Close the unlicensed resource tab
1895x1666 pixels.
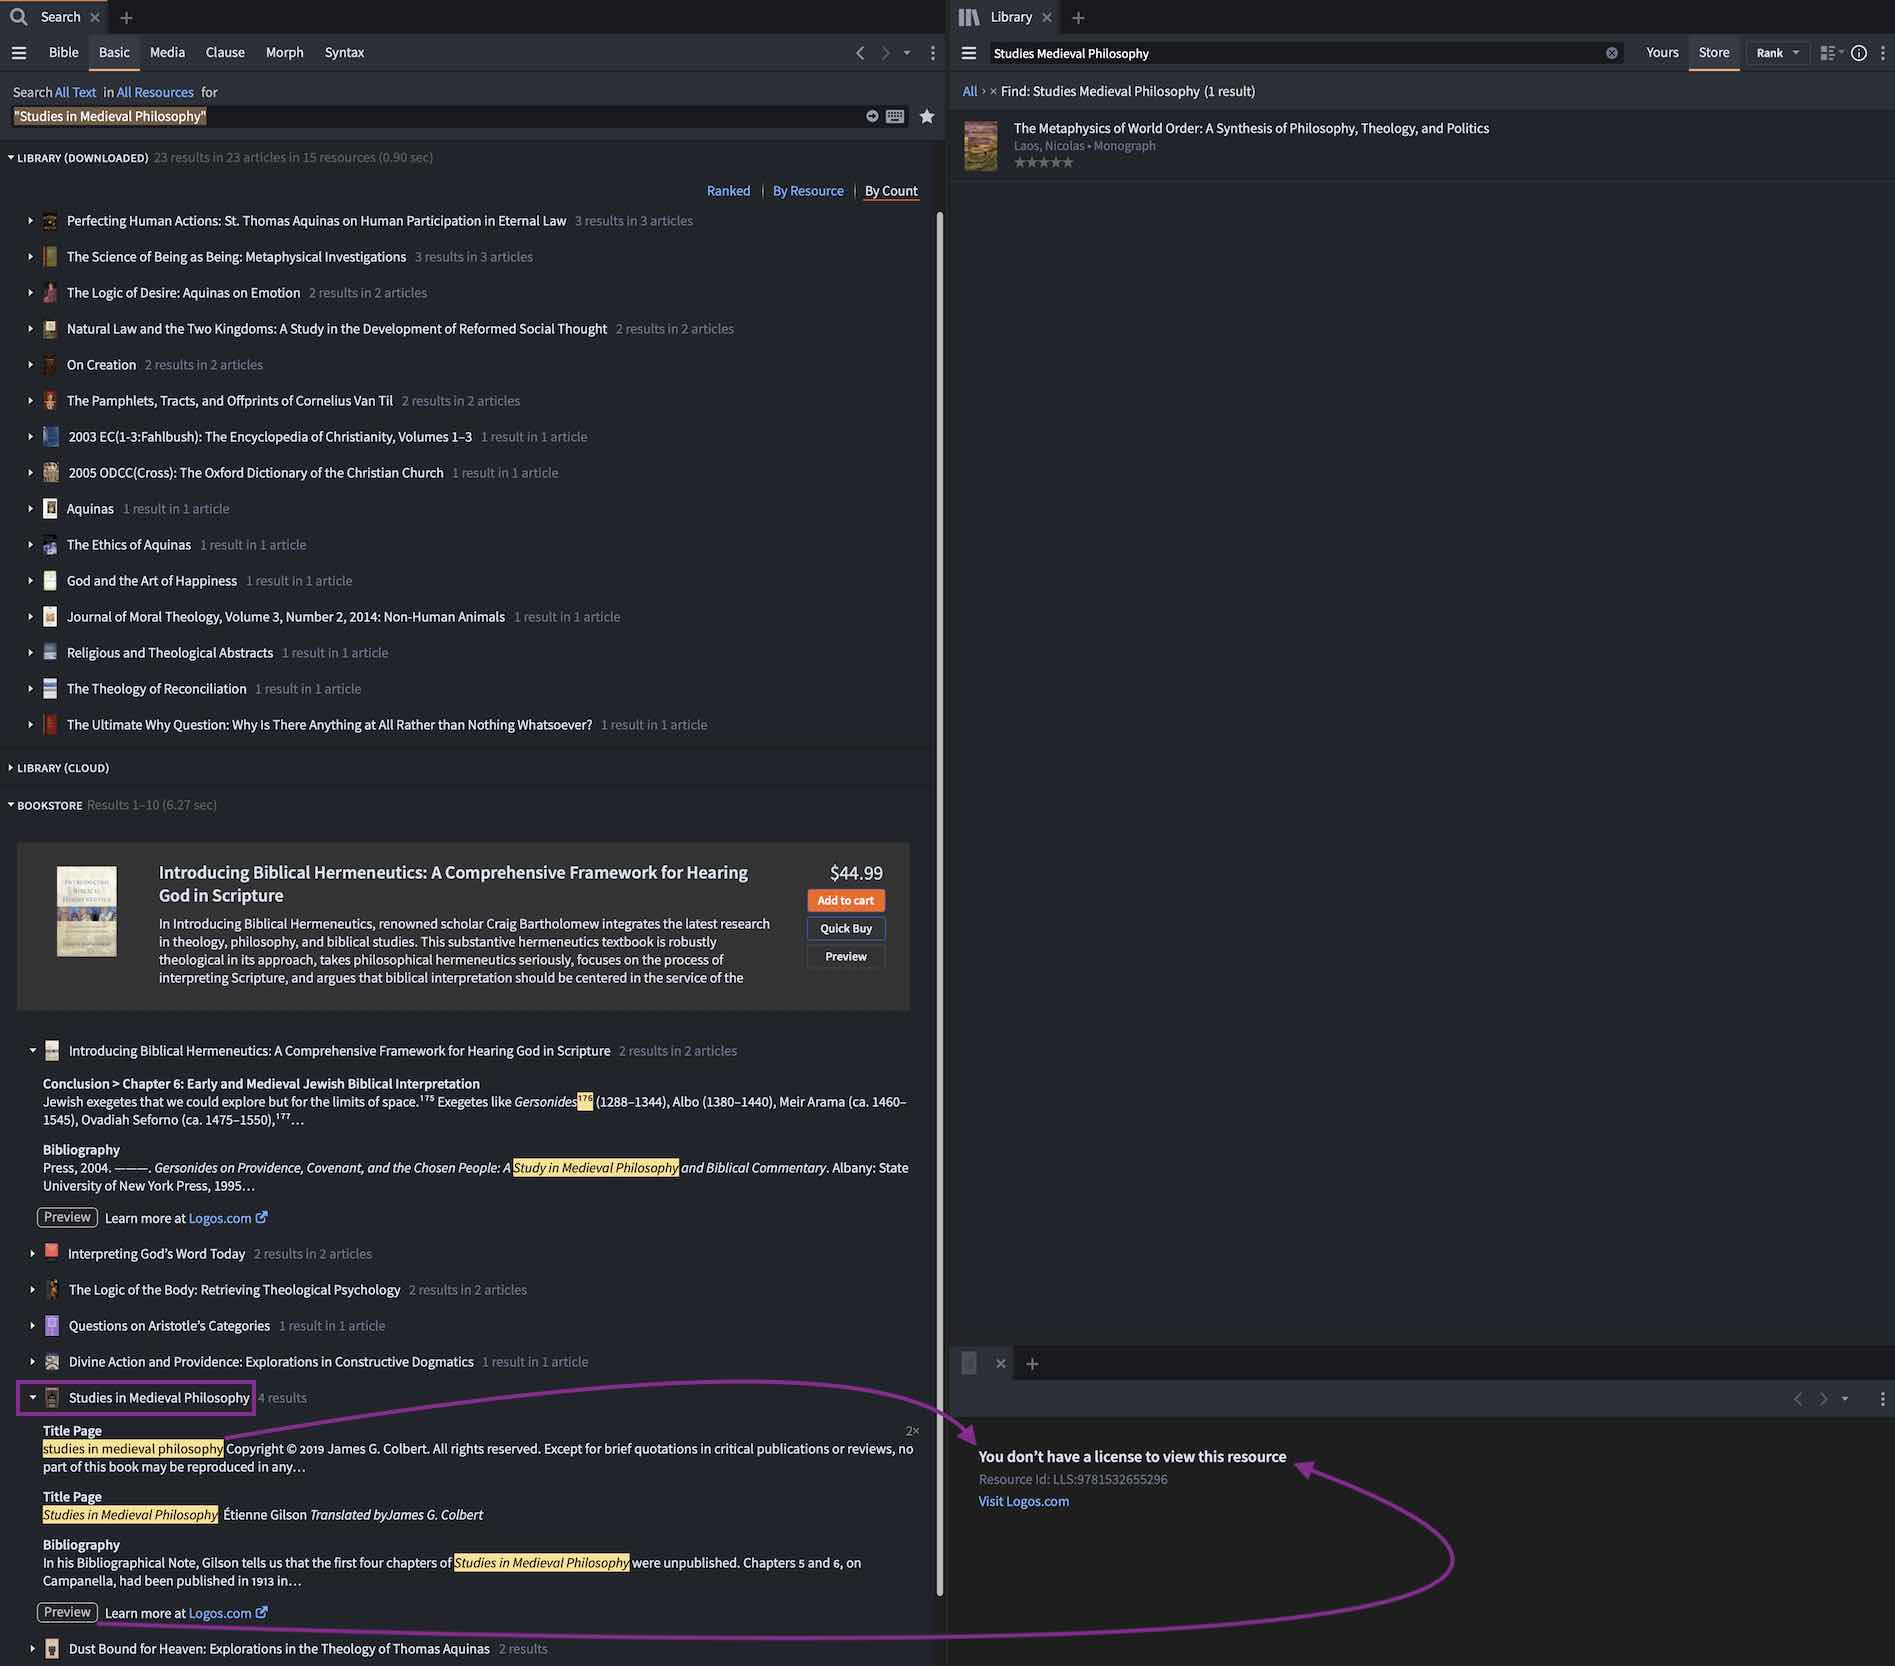point(1001,1364)
